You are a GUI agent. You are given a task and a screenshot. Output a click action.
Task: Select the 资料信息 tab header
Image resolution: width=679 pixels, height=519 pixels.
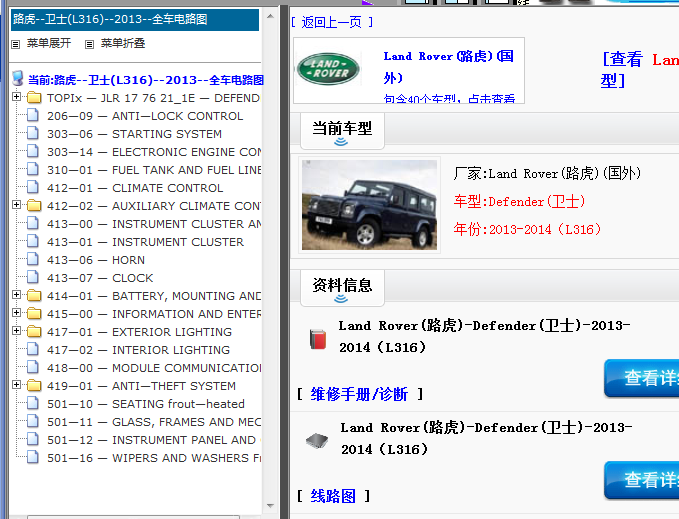point(342,288)
